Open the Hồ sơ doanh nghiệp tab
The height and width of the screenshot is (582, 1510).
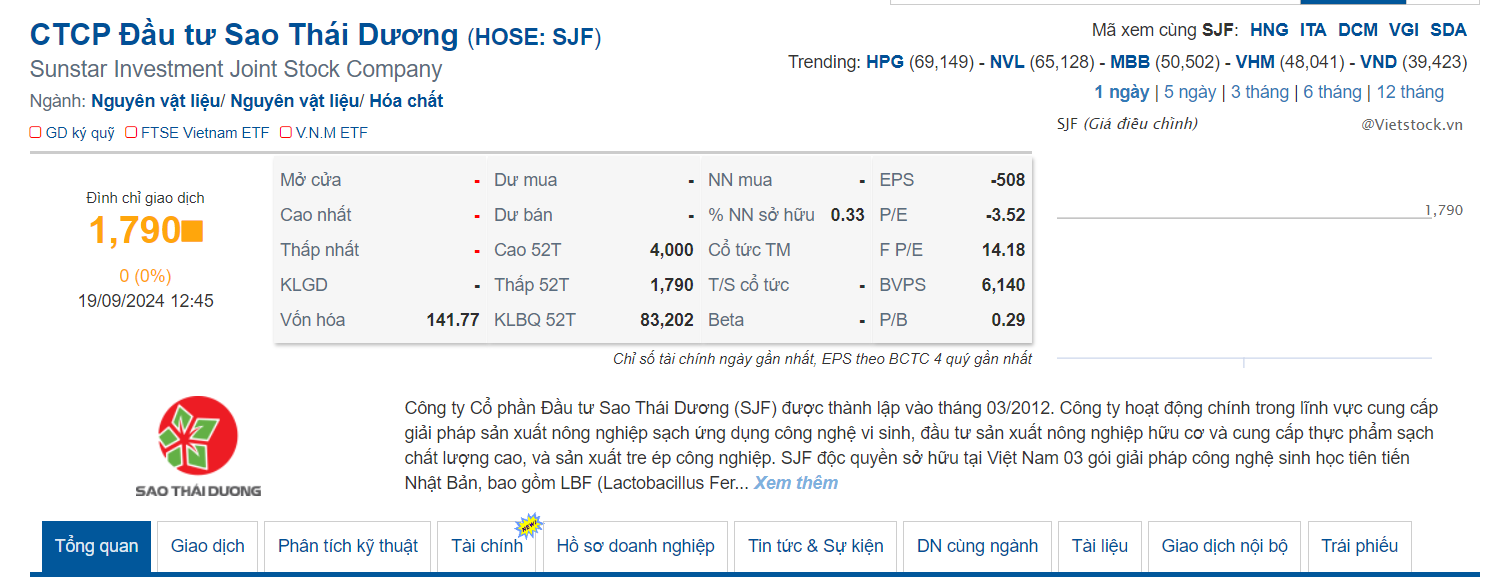coord(635,546)
